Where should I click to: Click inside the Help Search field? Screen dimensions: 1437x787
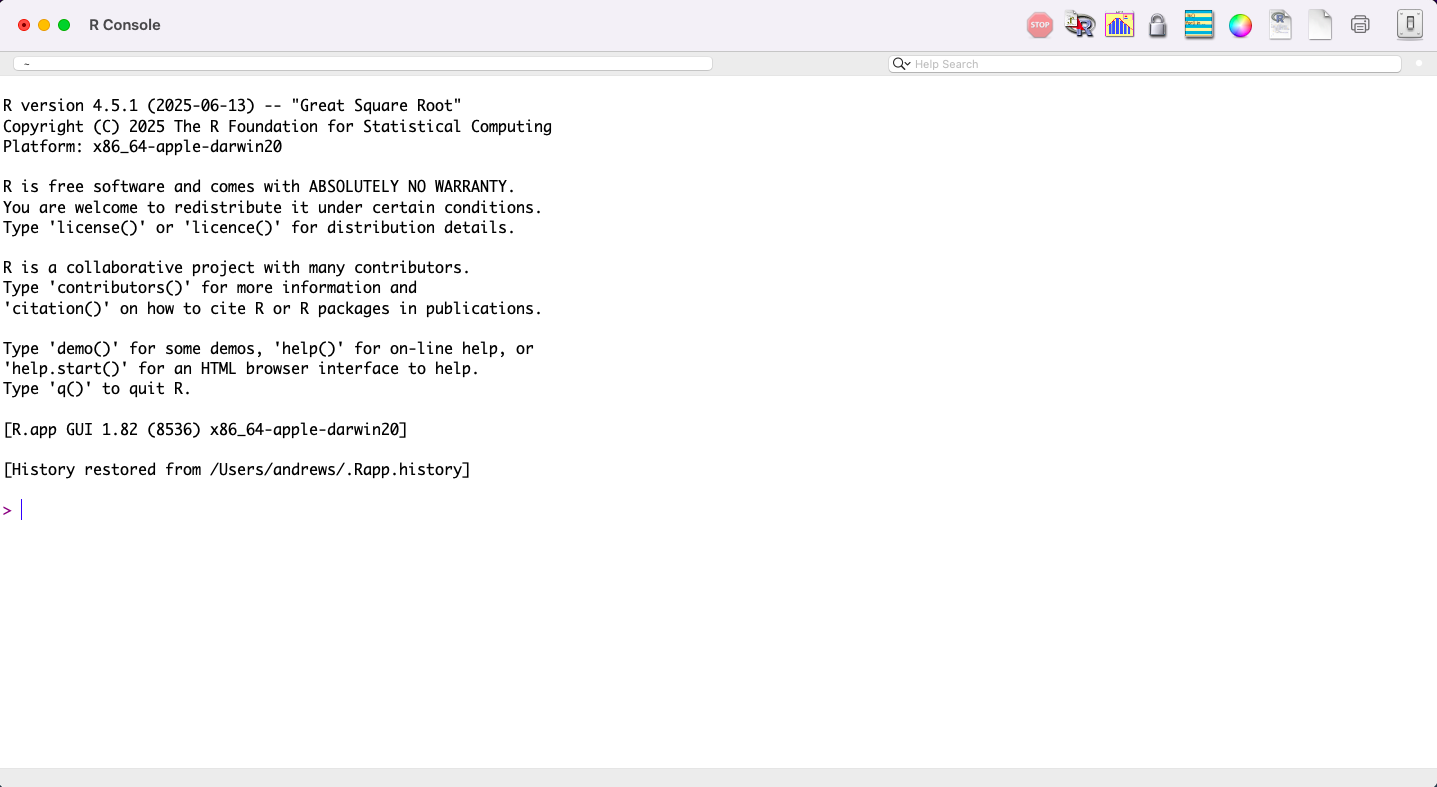(1150, 64)
